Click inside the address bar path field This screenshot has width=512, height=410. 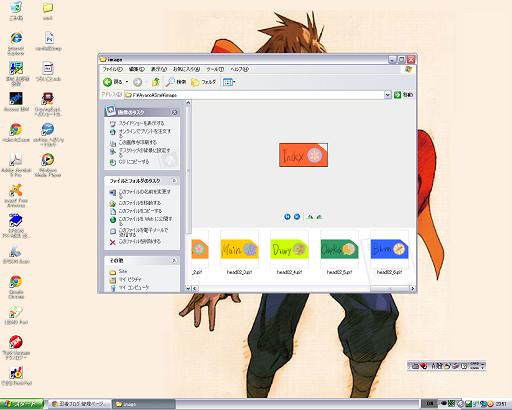tap(254, 95)
